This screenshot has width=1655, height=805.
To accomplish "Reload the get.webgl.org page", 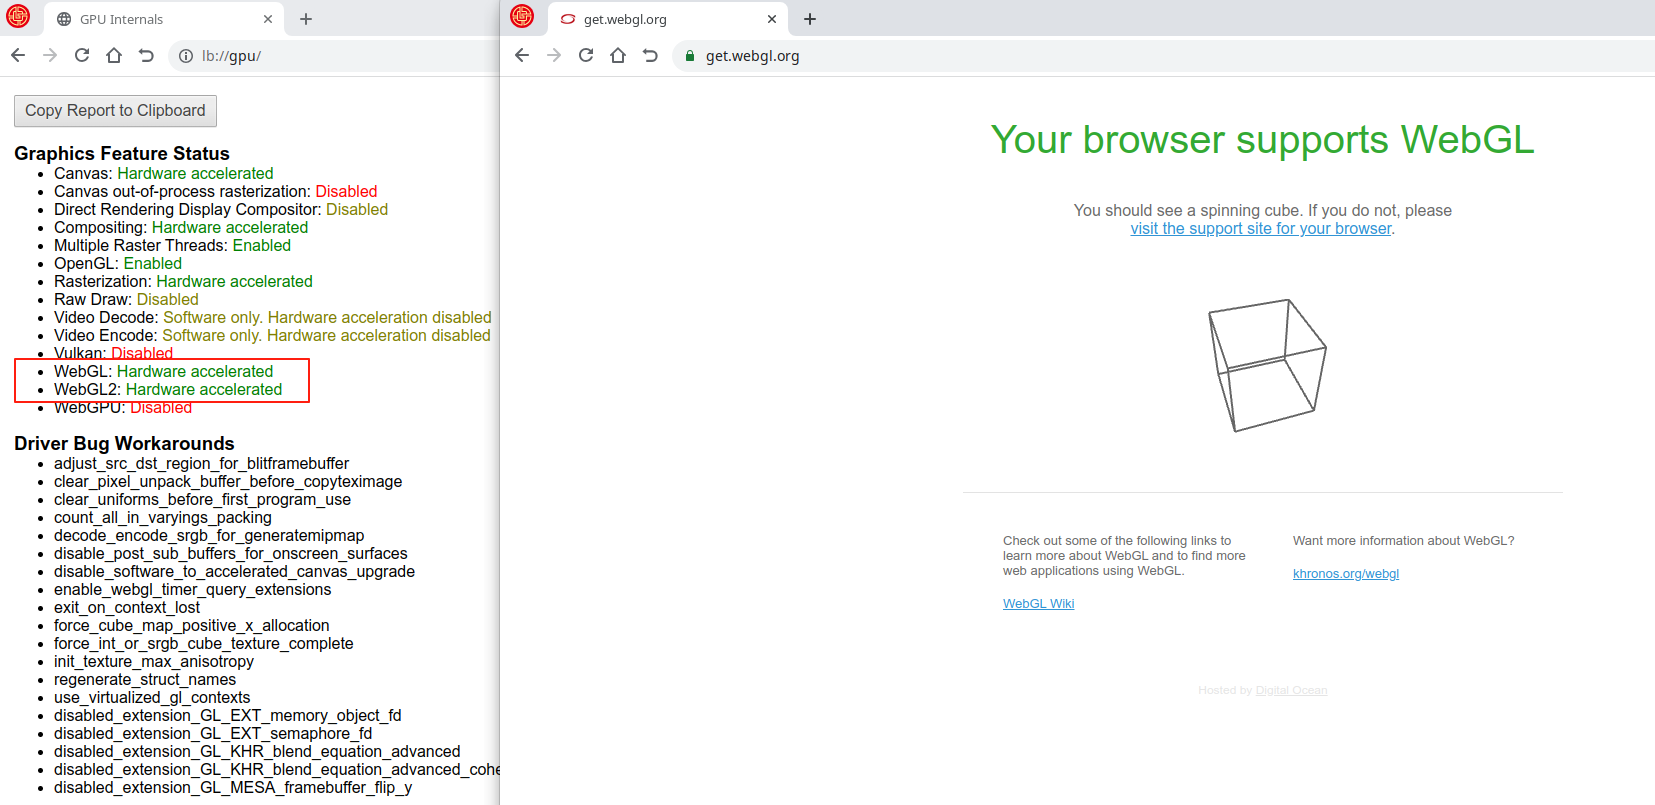I will 586,55.
